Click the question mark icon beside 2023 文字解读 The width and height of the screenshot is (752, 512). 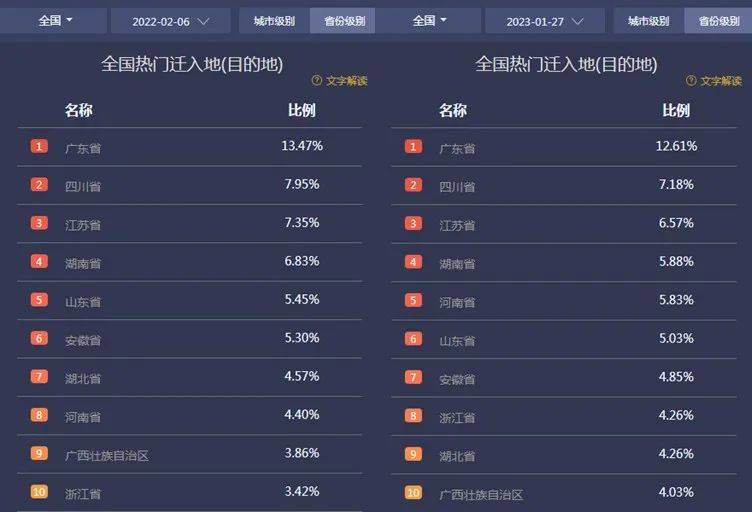click(x=691, y=81)
